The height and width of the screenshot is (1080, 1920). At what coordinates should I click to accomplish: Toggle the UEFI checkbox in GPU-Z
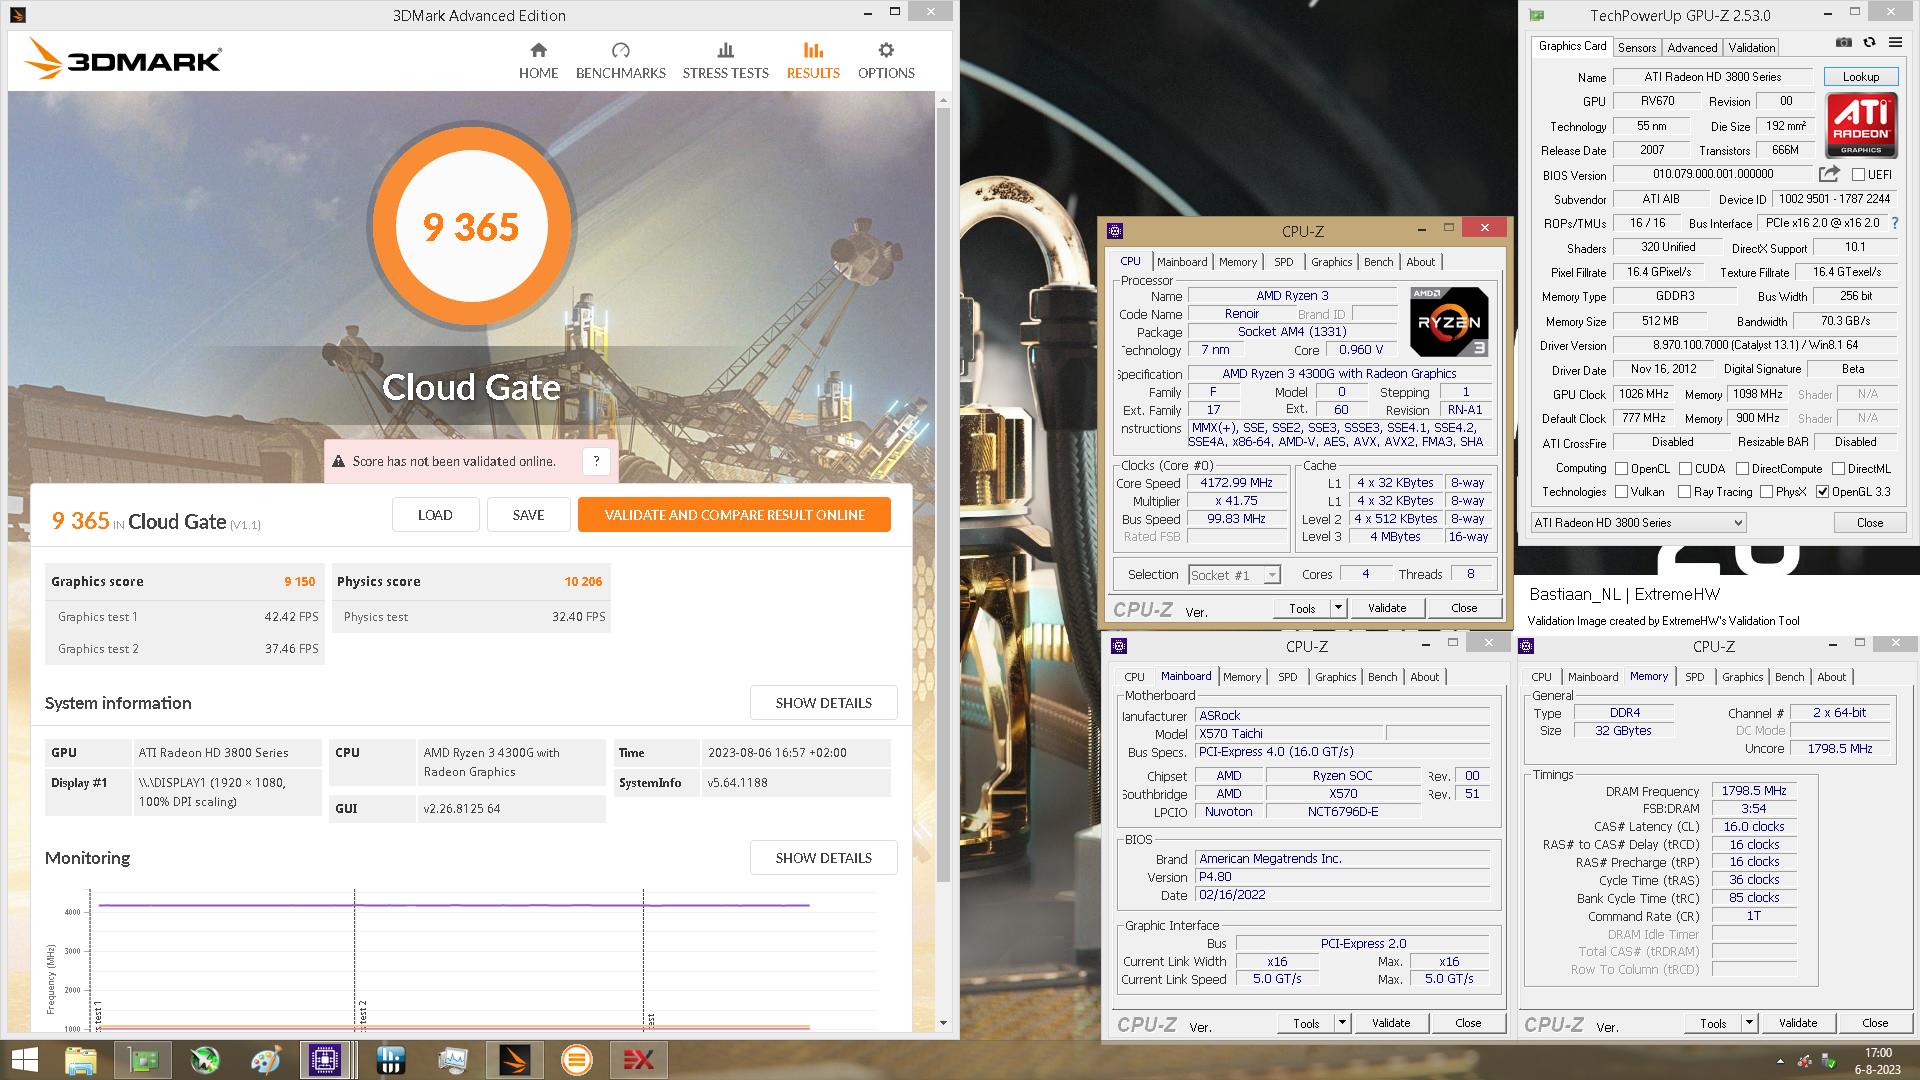click(x=1858, y=175)
